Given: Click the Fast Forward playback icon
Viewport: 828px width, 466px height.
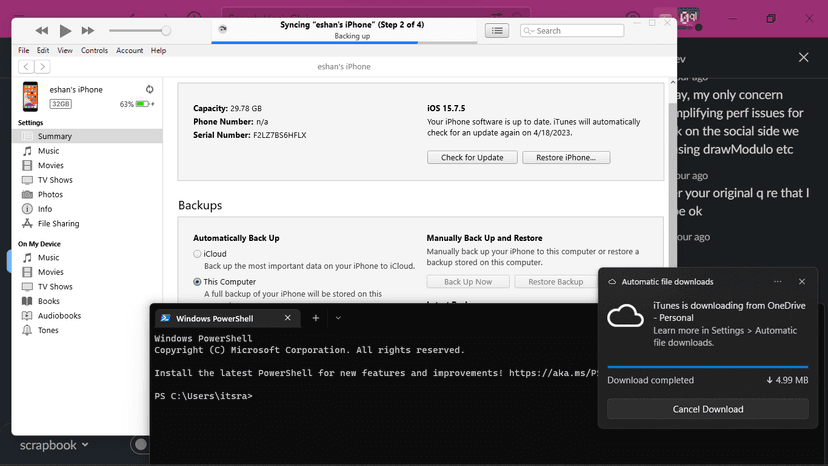Looking at the screenshot, I should tap(88, 31).
